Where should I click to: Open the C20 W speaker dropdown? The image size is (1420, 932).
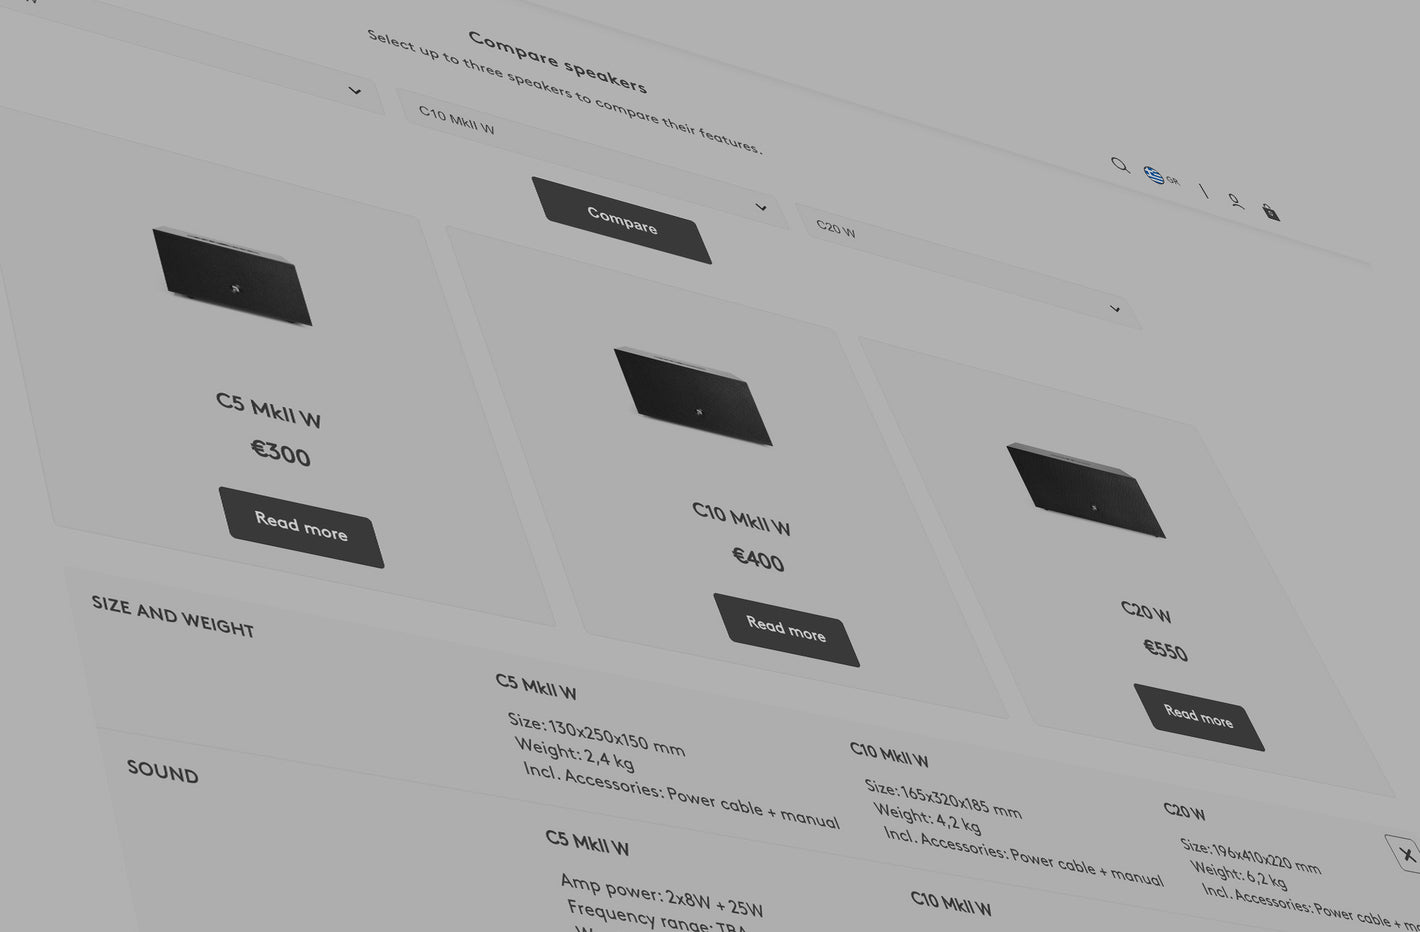[x=1114, y=308]
